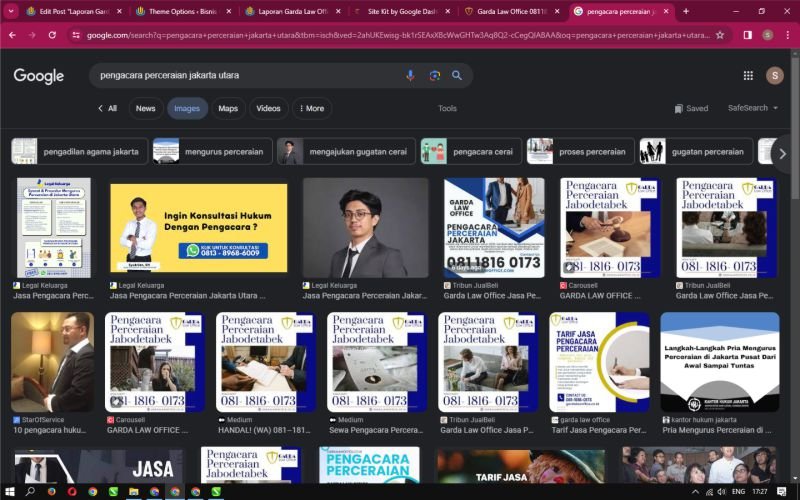
Task: Select 'mengajukan gugatan cerai' suggestion chip
Action: coord(346,152)
